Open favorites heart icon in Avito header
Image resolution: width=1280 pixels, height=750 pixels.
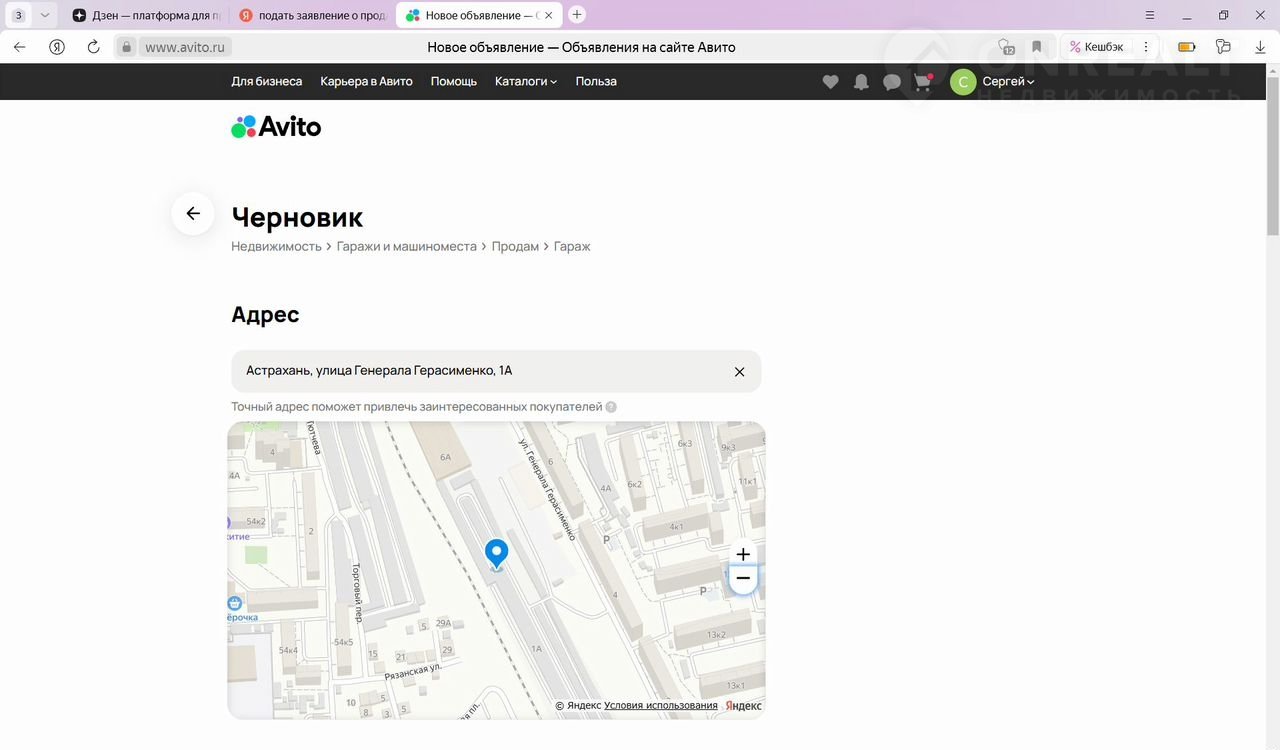tap(830, 82)
